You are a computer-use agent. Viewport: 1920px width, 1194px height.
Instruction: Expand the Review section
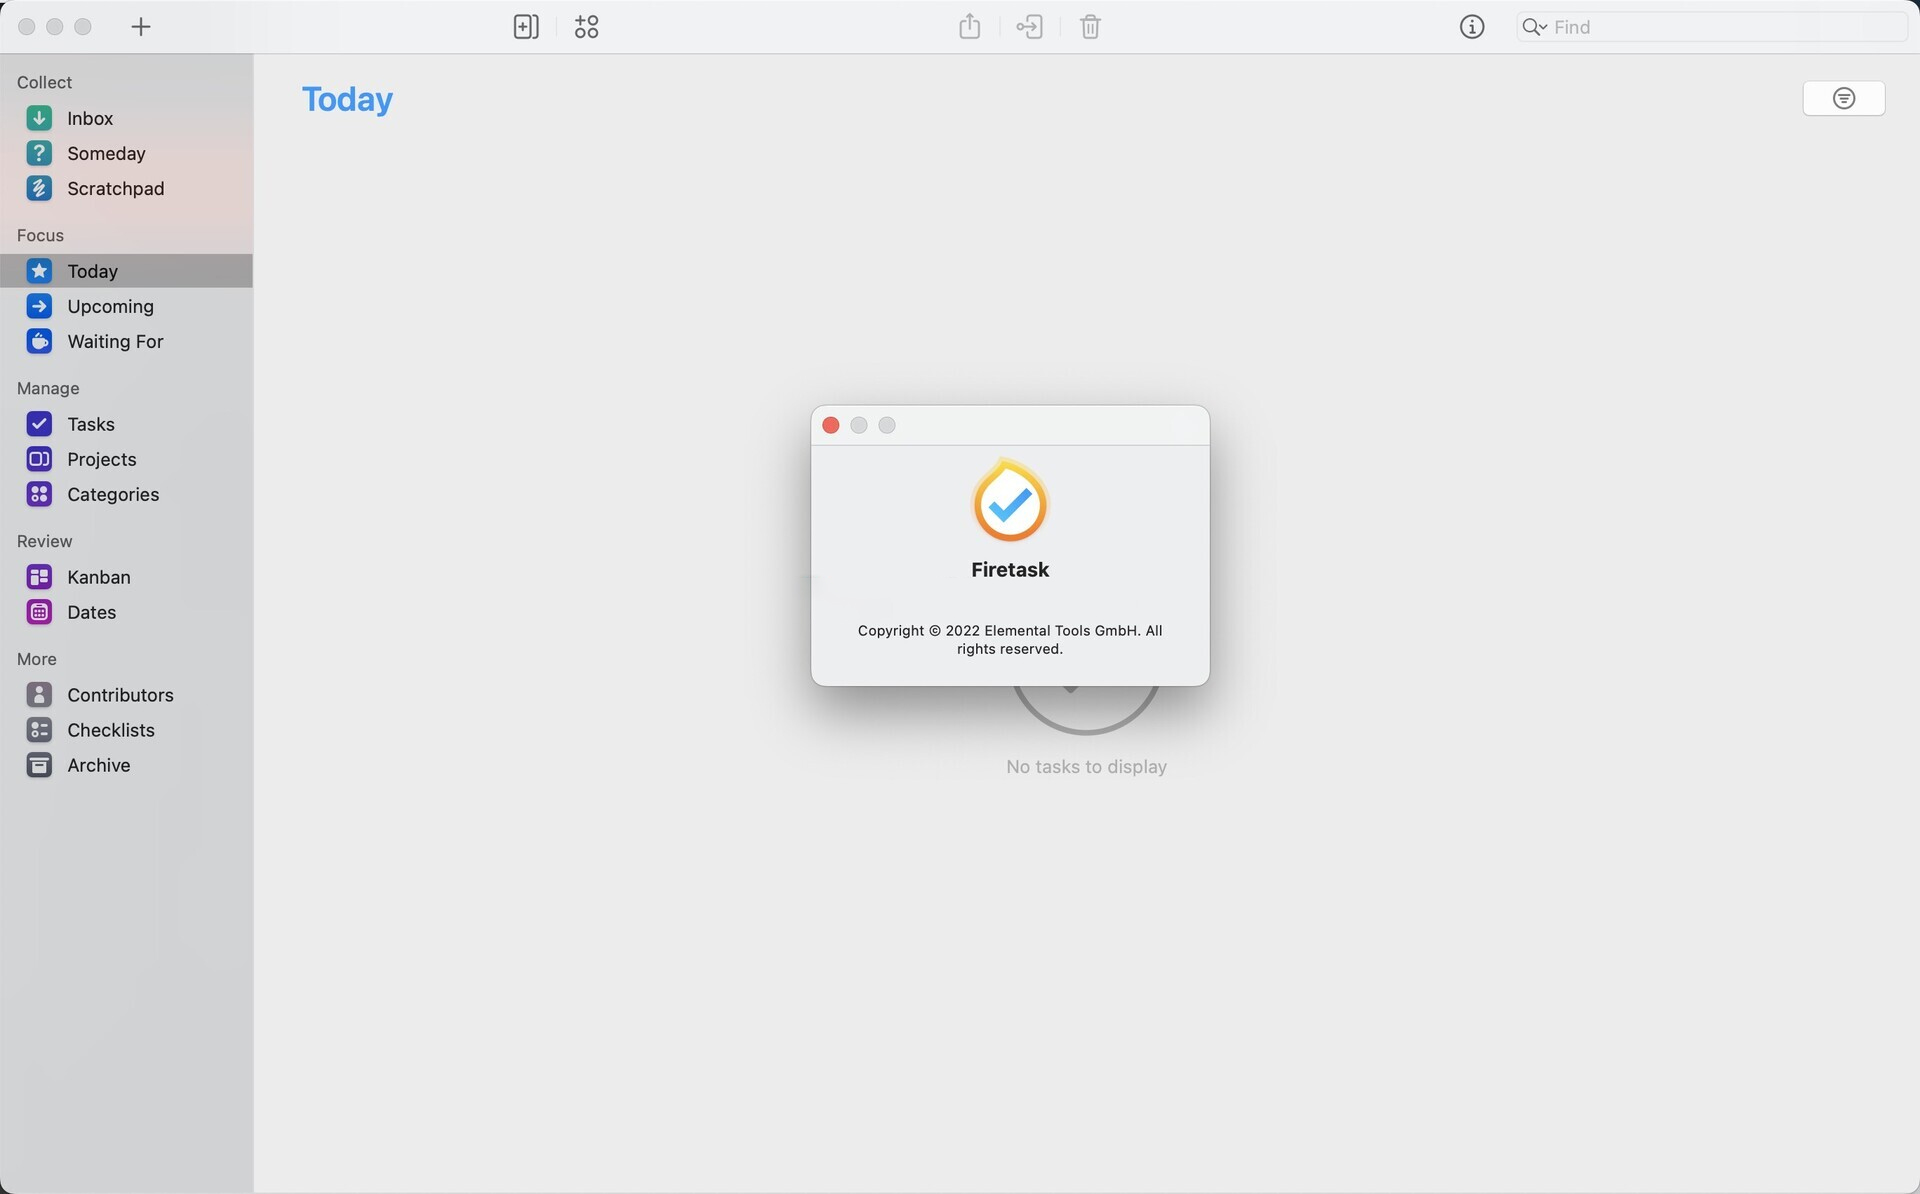44,541
